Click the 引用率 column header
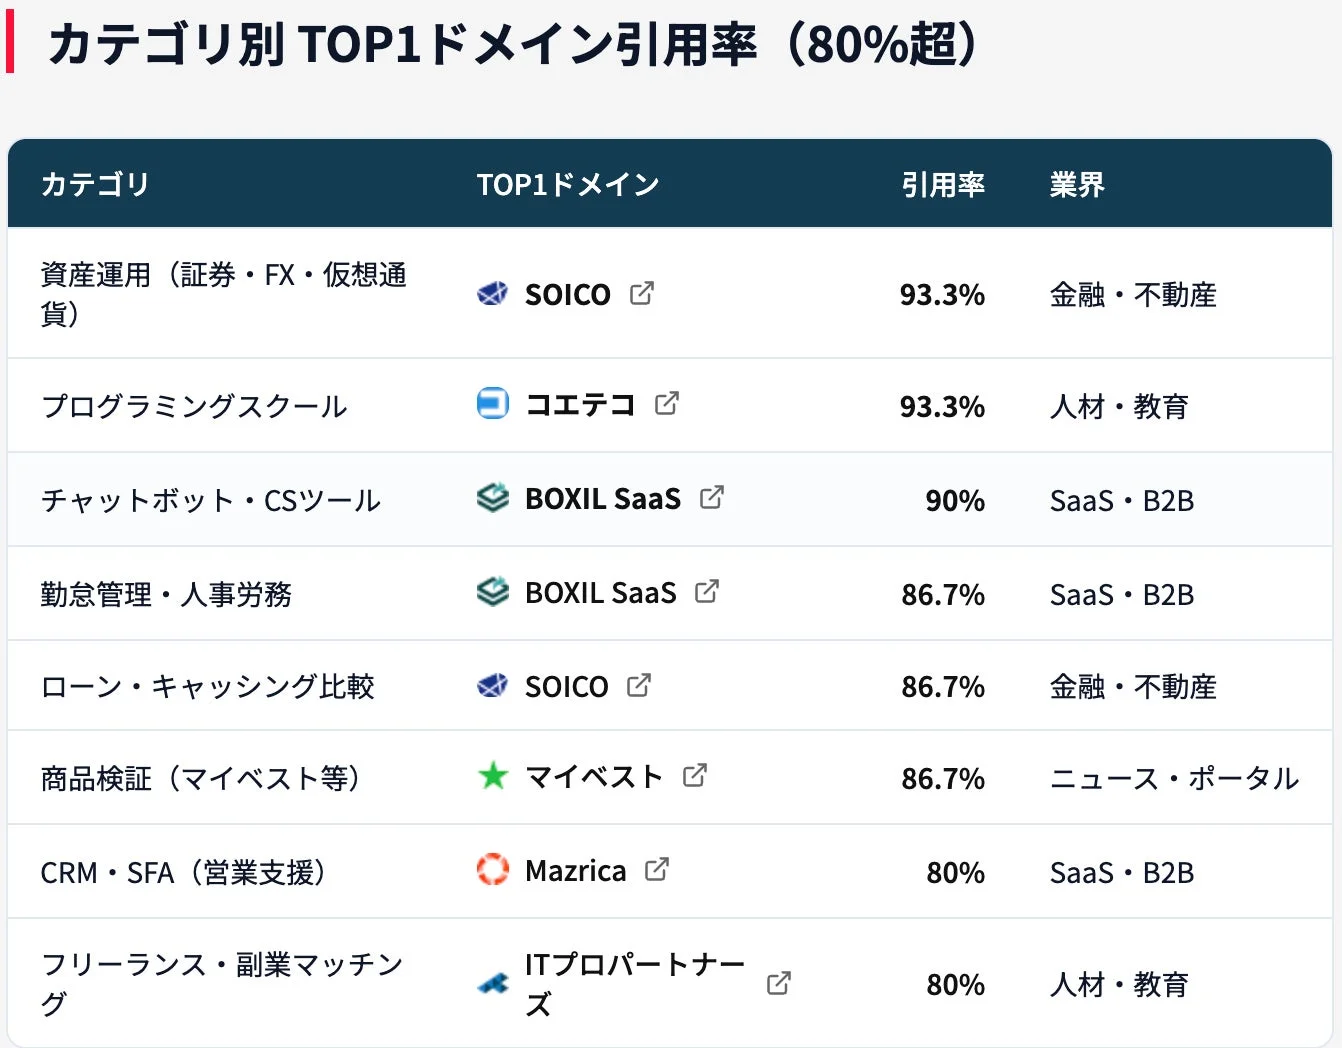 tap(943, 184)
